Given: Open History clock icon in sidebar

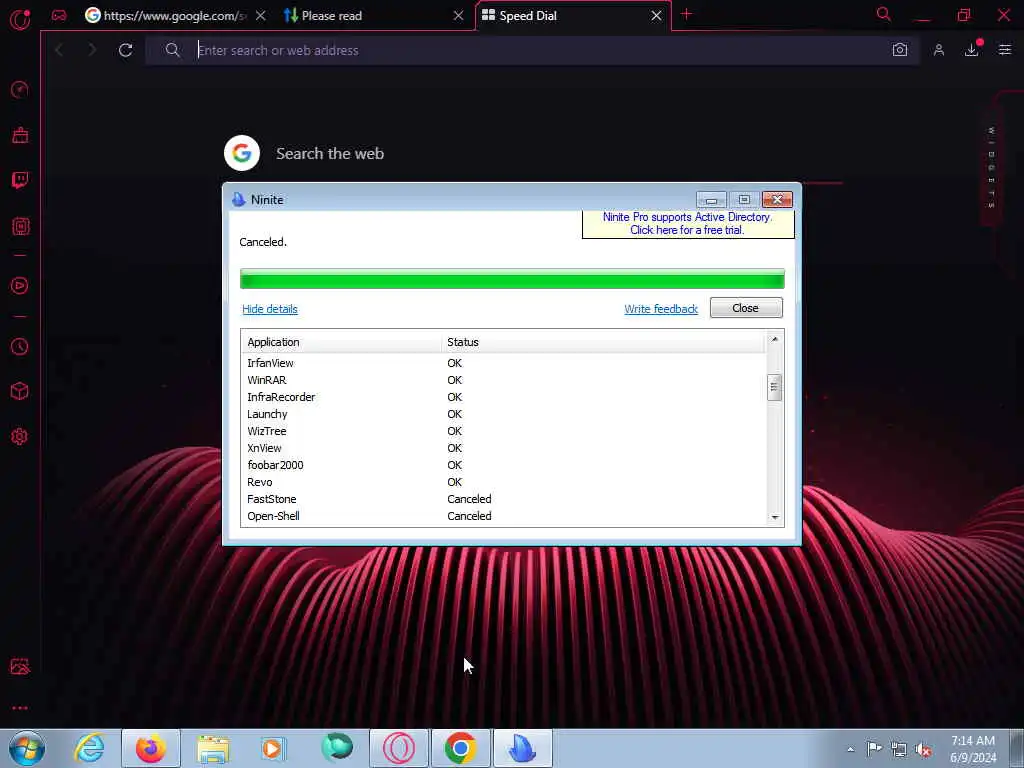Looking at the screenshot, I should point(20,346).
